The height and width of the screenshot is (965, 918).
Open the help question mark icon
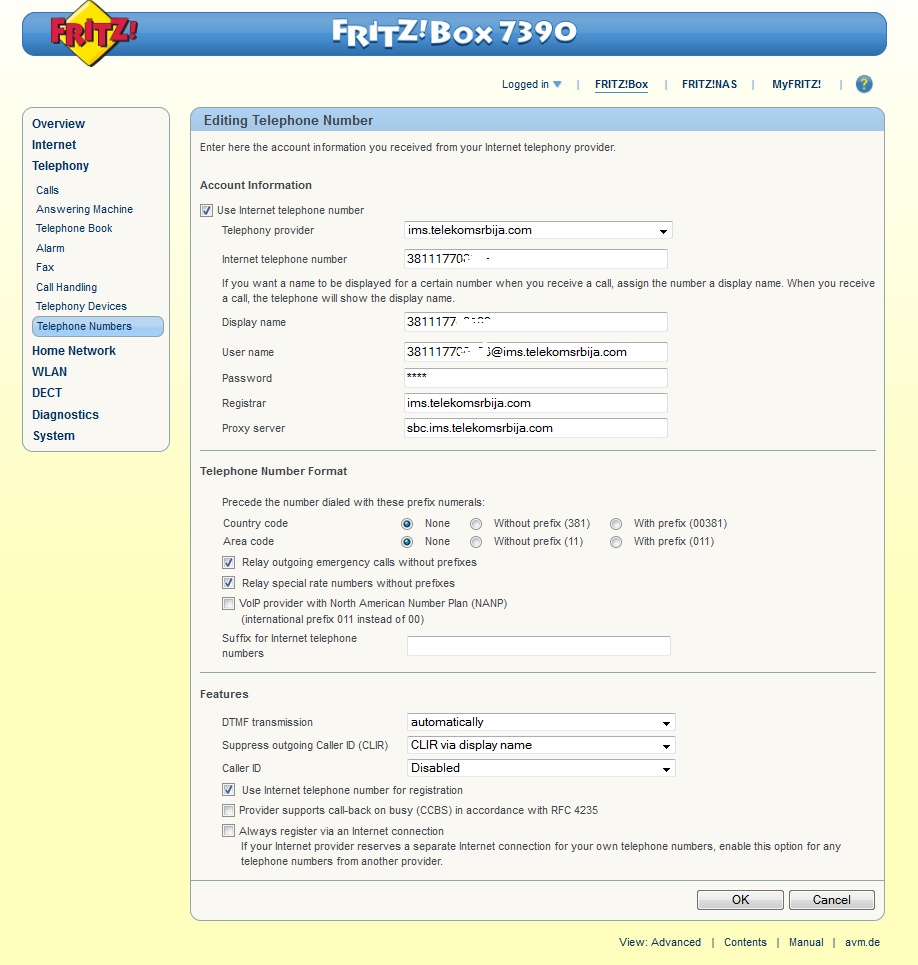pos(864,84)
